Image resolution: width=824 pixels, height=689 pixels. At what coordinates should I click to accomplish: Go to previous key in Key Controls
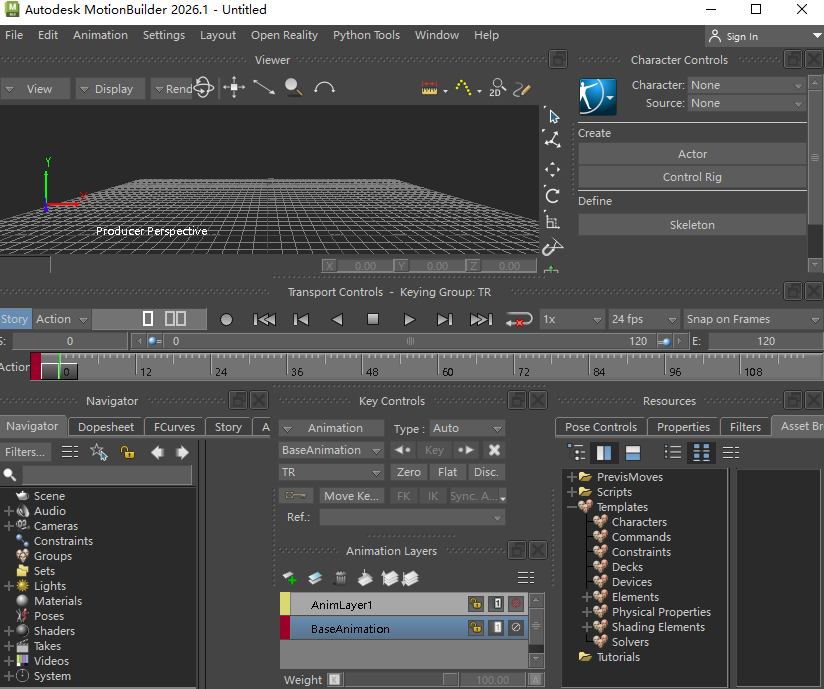tap(403, 450)
